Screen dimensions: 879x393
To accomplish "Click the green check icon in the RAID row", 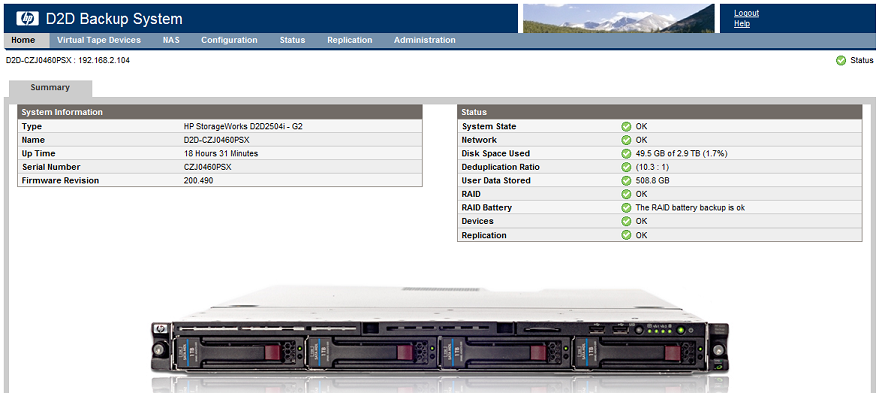I will click(626, 194).
